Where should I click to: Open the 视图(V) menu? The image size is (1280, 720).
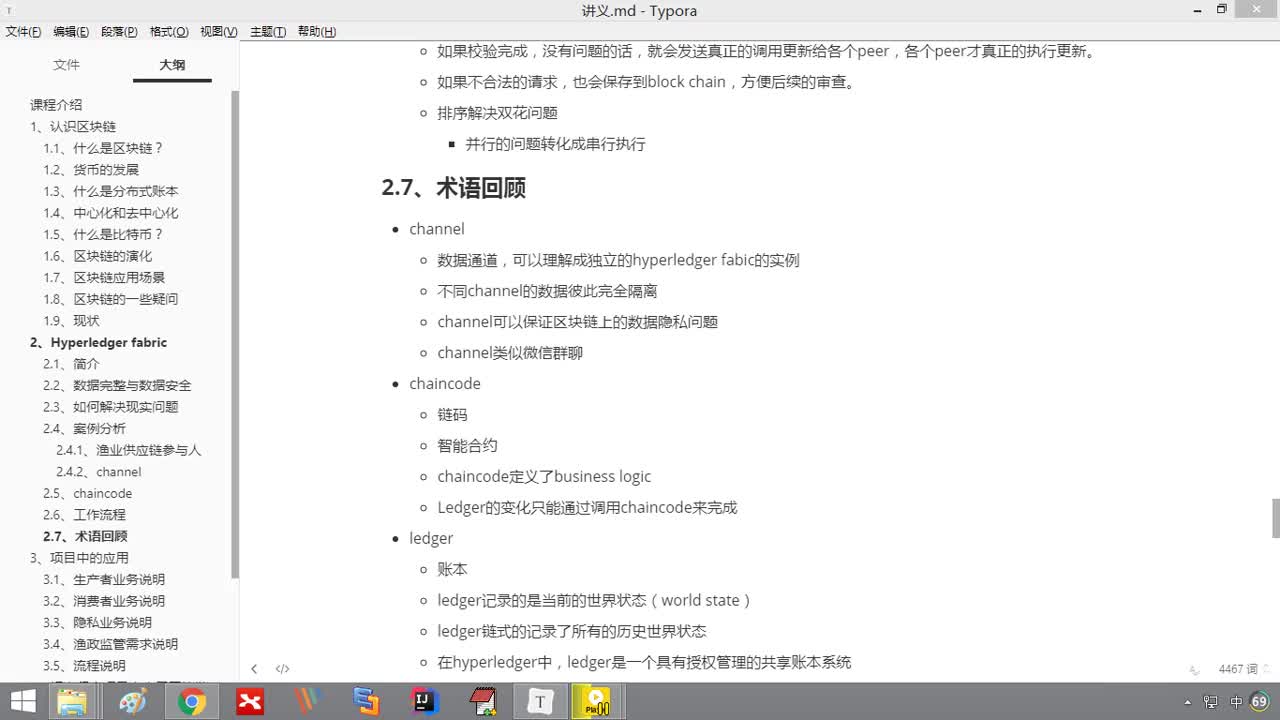[218, 32]
